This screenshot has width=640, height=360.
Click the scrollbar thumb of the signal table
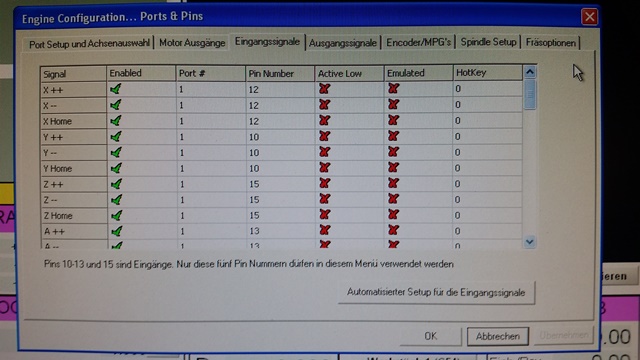pyautogui.click(x=530, y=95)
